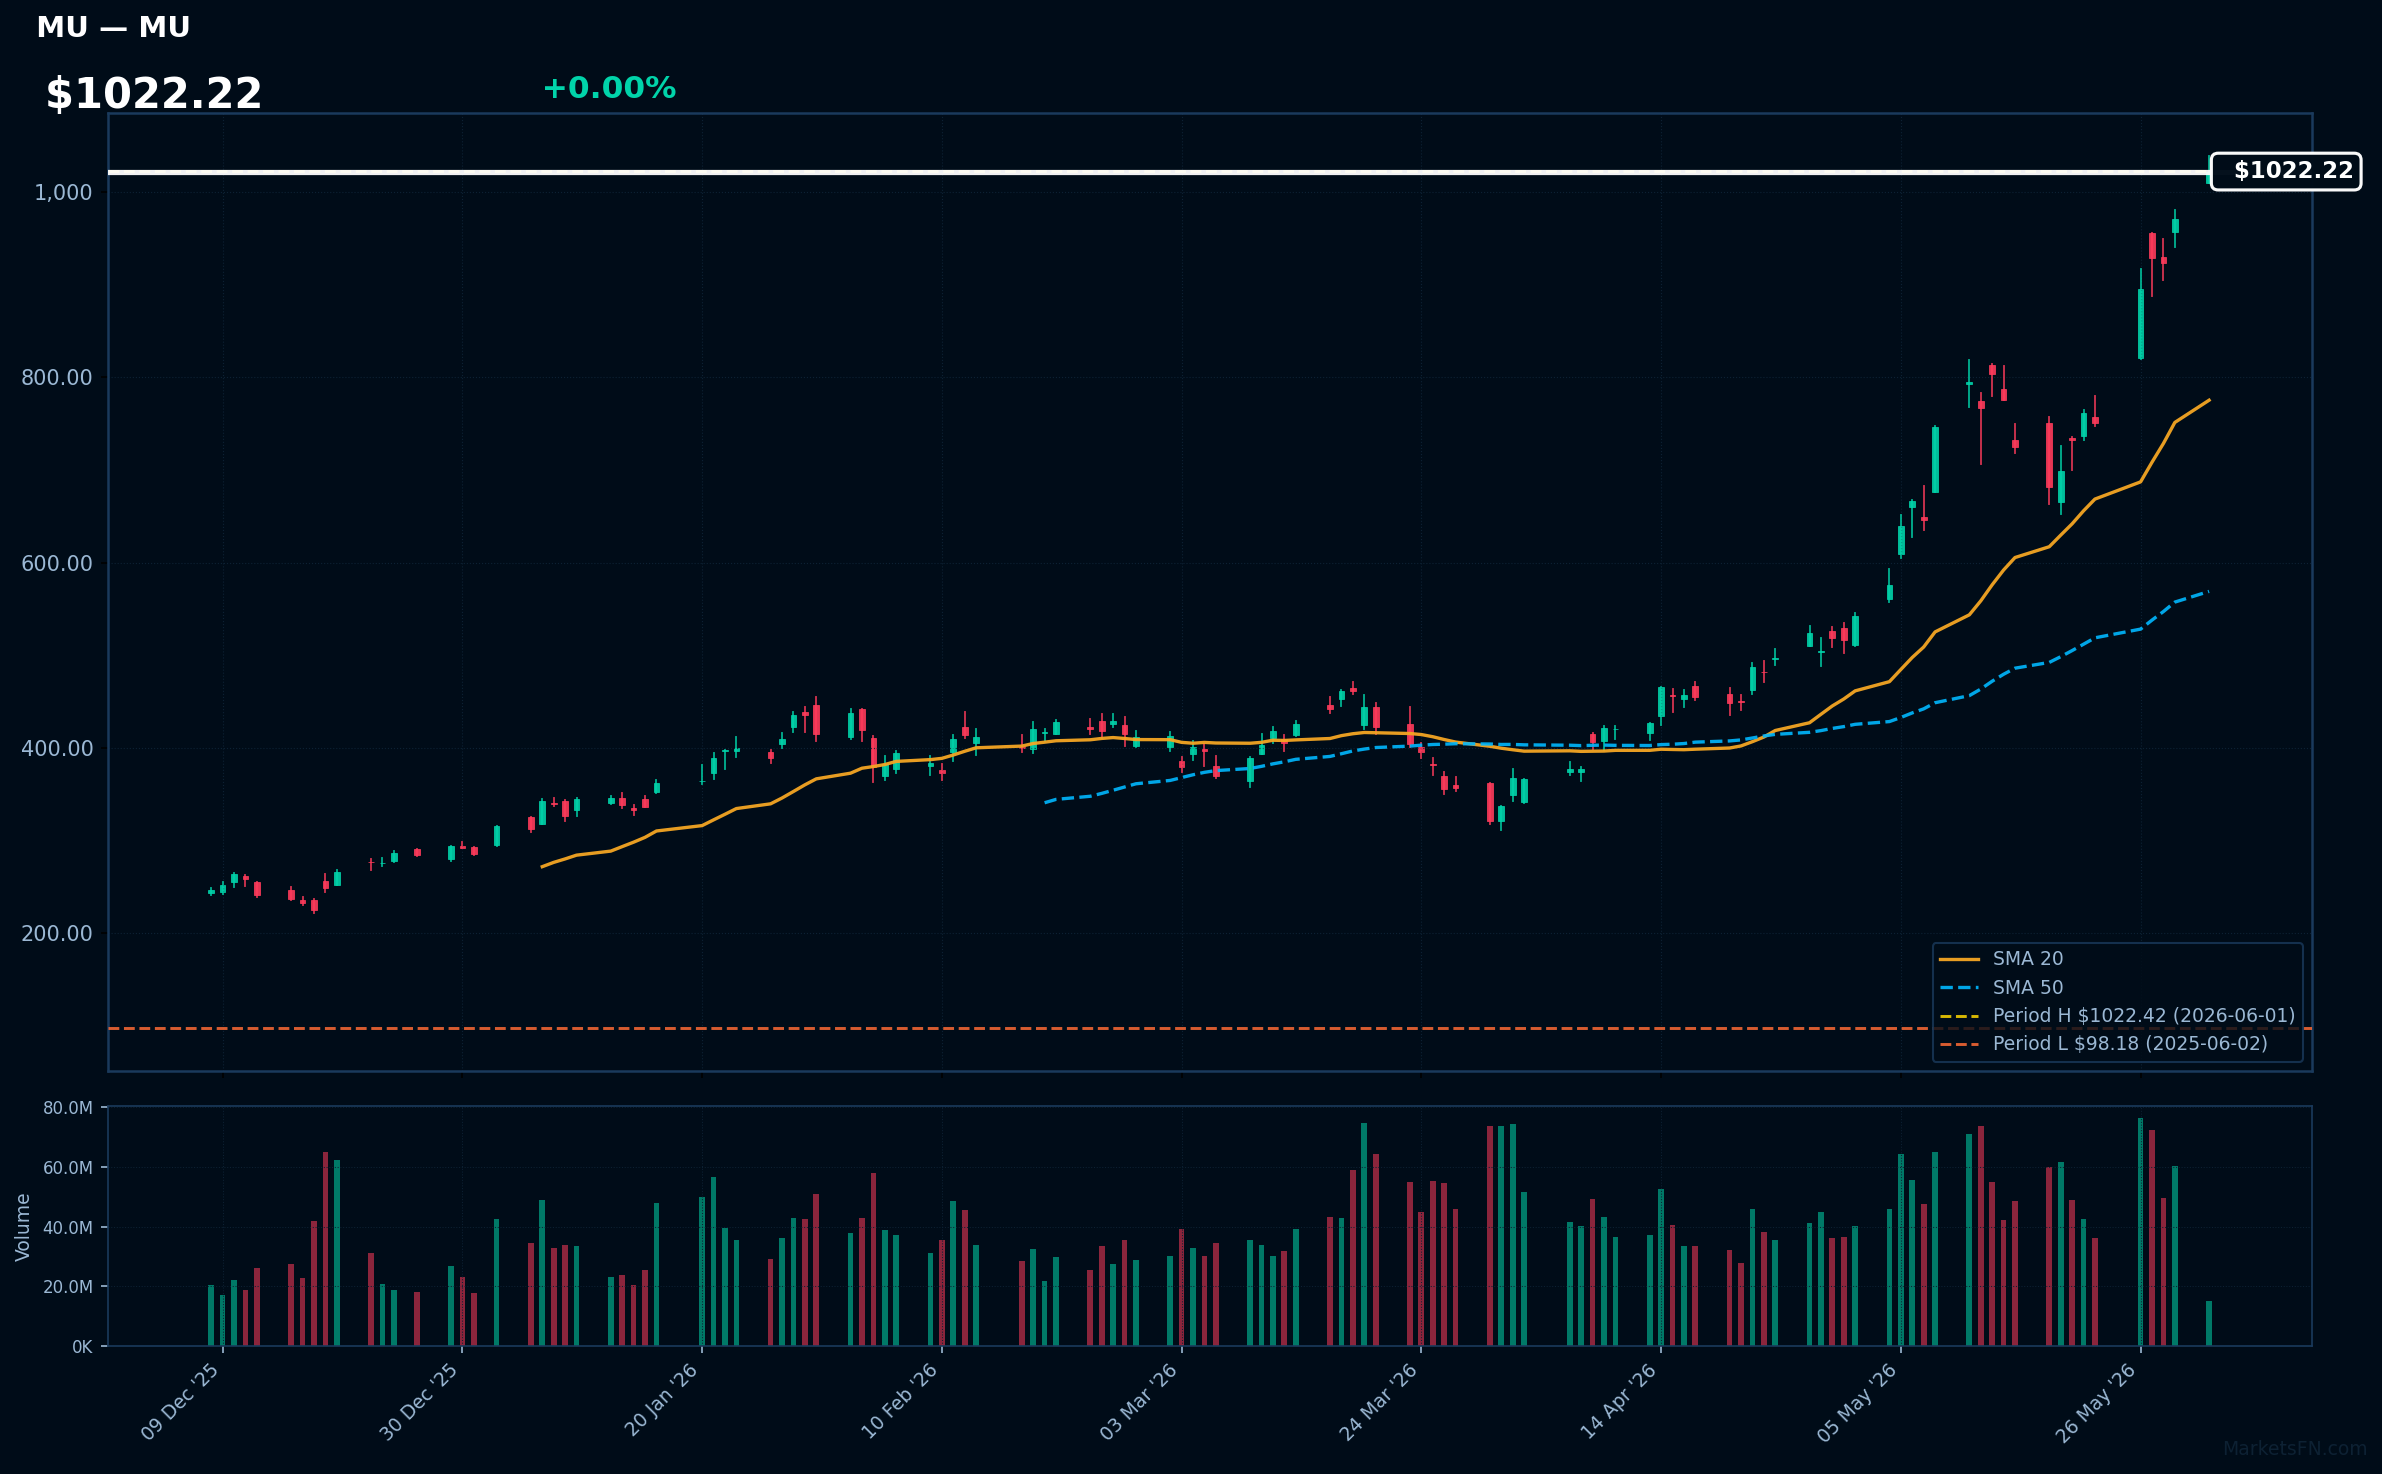Click the $1022.22 current price tag
Viewport: 2382px width, 1474px height.
click(x=2285, y=171)
